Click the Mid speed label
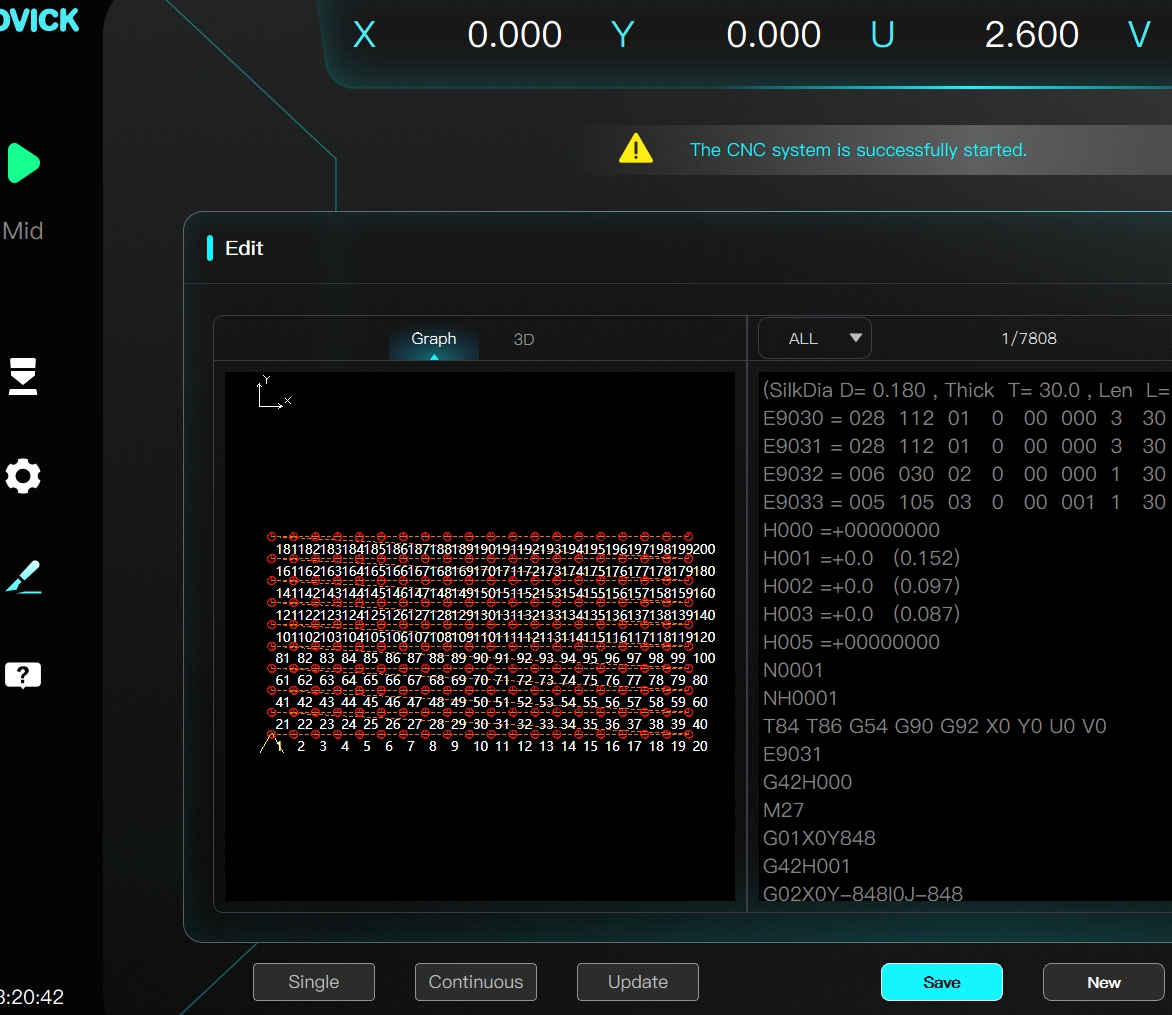The image size is (1172, 1015). (x=22, y=231)
